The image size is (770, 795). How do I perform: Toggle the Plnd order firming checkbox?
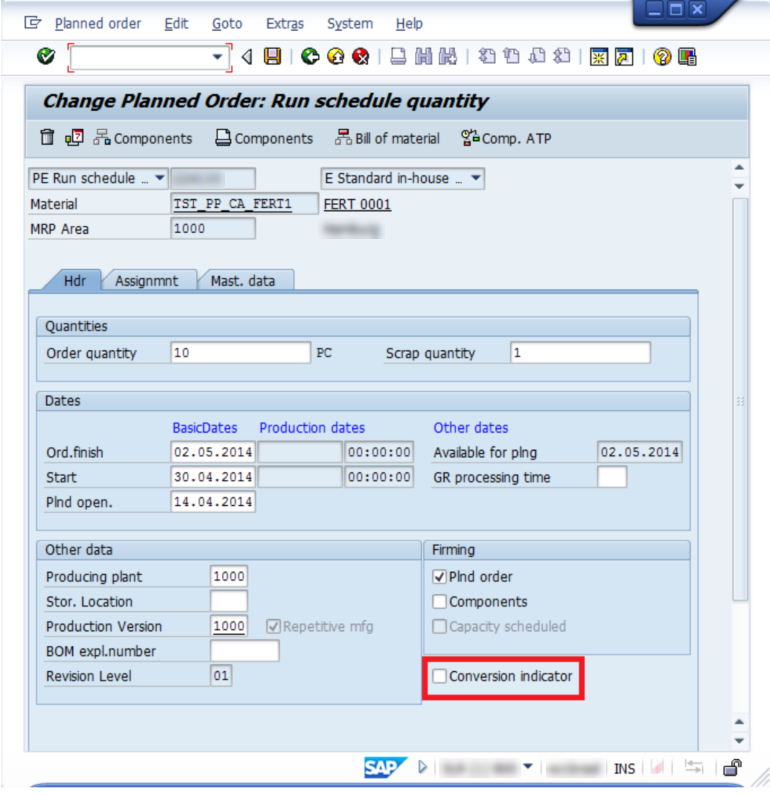point(439,576)
